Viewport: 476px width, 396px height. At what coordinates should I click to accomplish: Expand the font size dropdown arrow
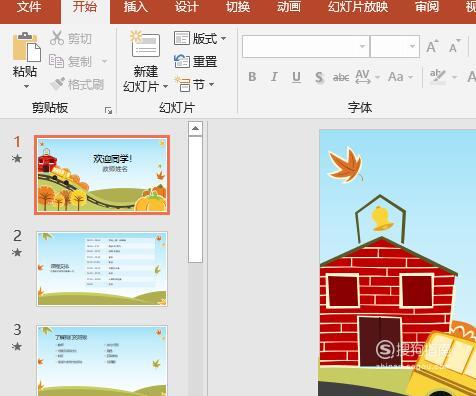pyautogui.click(x=412, y=46)
